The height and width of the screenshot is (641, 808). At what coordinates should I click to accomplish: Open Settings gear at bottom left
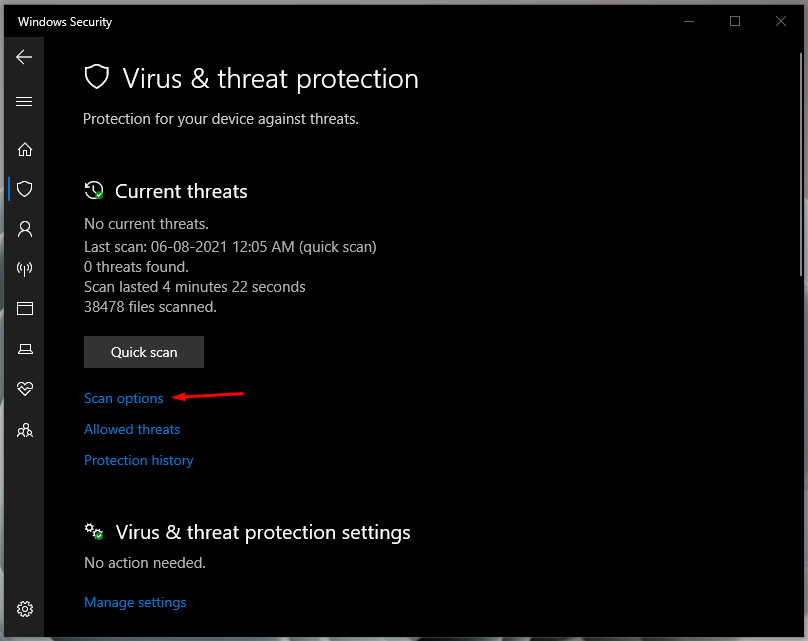tap(25, 609)
